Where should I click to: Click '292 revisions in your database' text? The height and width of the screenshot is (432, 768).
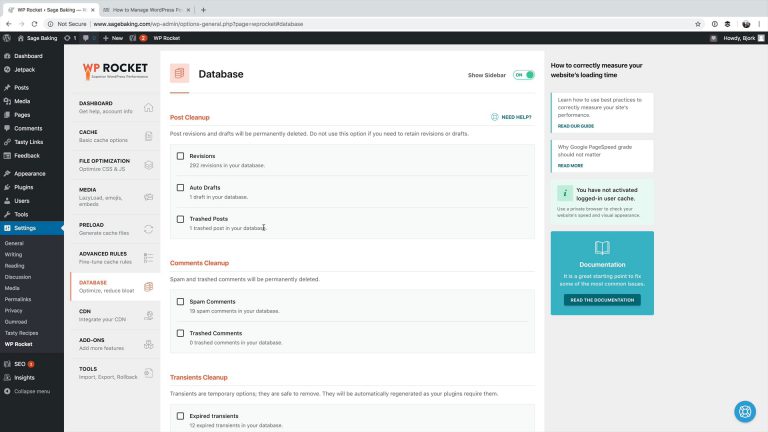(227, 166)
